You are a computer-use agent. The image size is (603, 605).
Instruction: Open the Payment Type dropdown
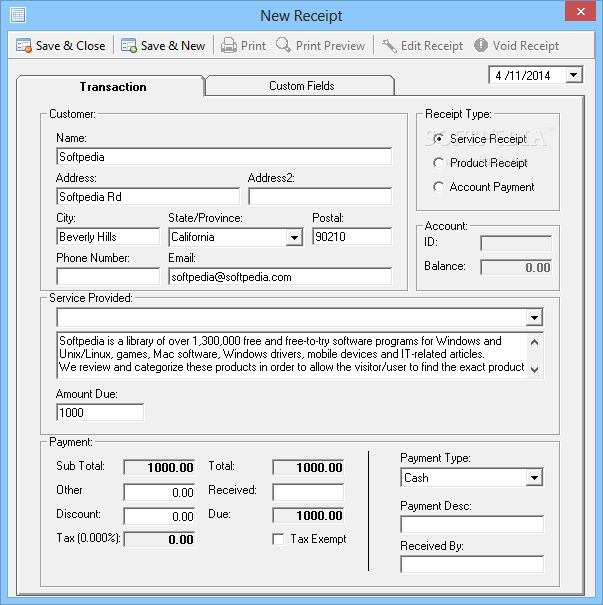[534, 478]
